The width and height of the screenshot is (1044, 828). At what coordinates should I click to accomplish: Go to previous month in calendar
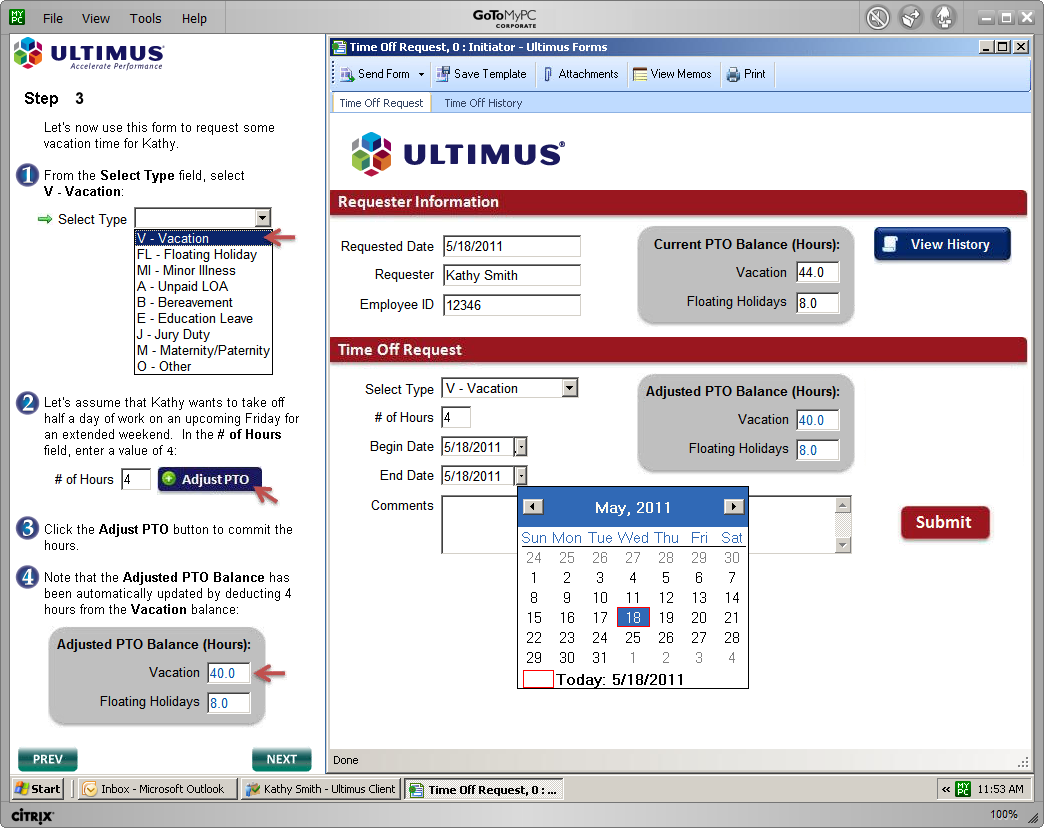pyautogui.click(x=533, y=507)
